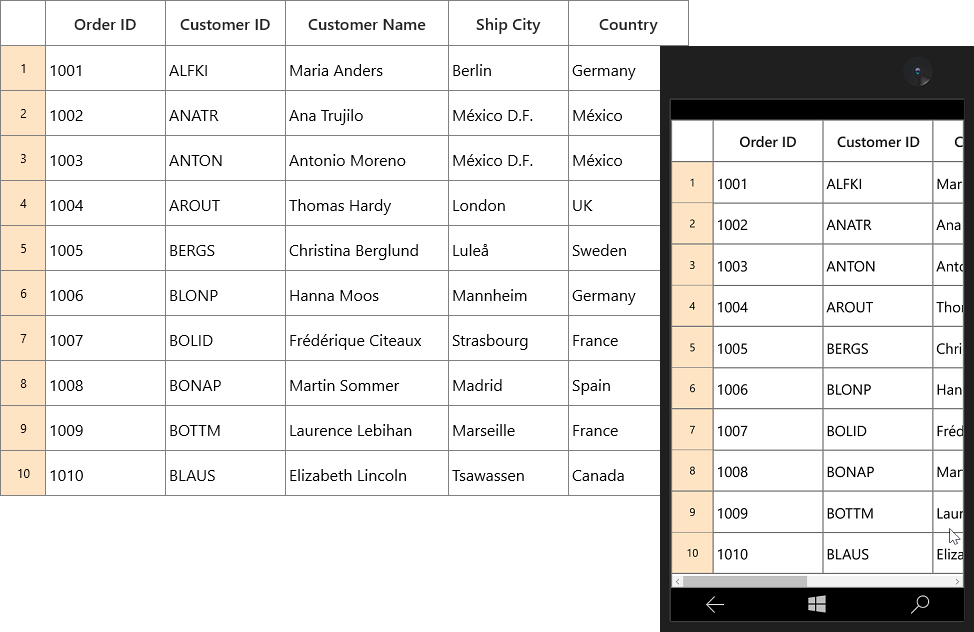Select row header 10 in the desktop grid
Screen dimensions: 974x632
click(23, 474)
